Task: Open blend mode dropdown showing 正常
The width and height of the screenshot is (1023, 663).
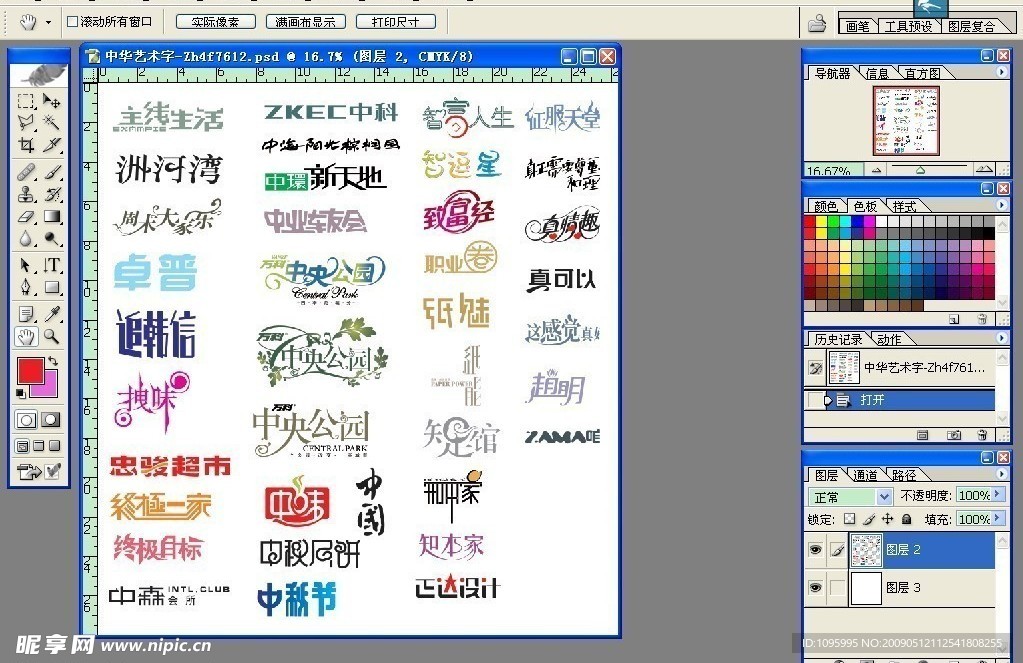Action: point(849,497)
